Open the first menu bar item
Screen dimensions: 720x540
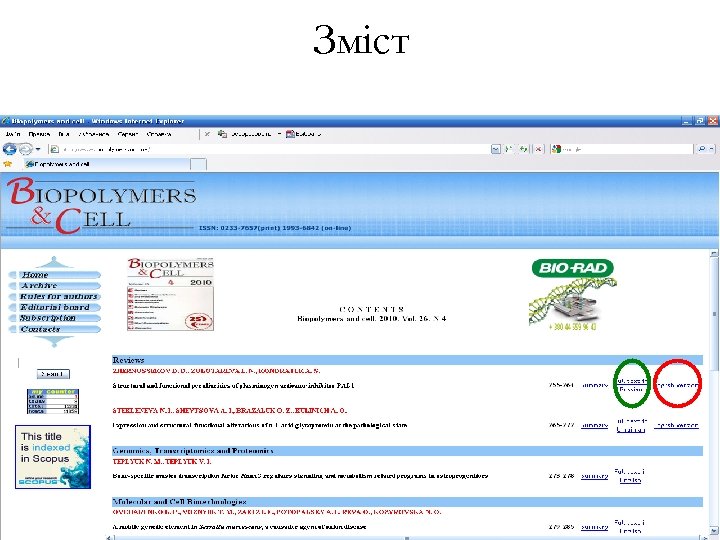(x=13, y=134)
